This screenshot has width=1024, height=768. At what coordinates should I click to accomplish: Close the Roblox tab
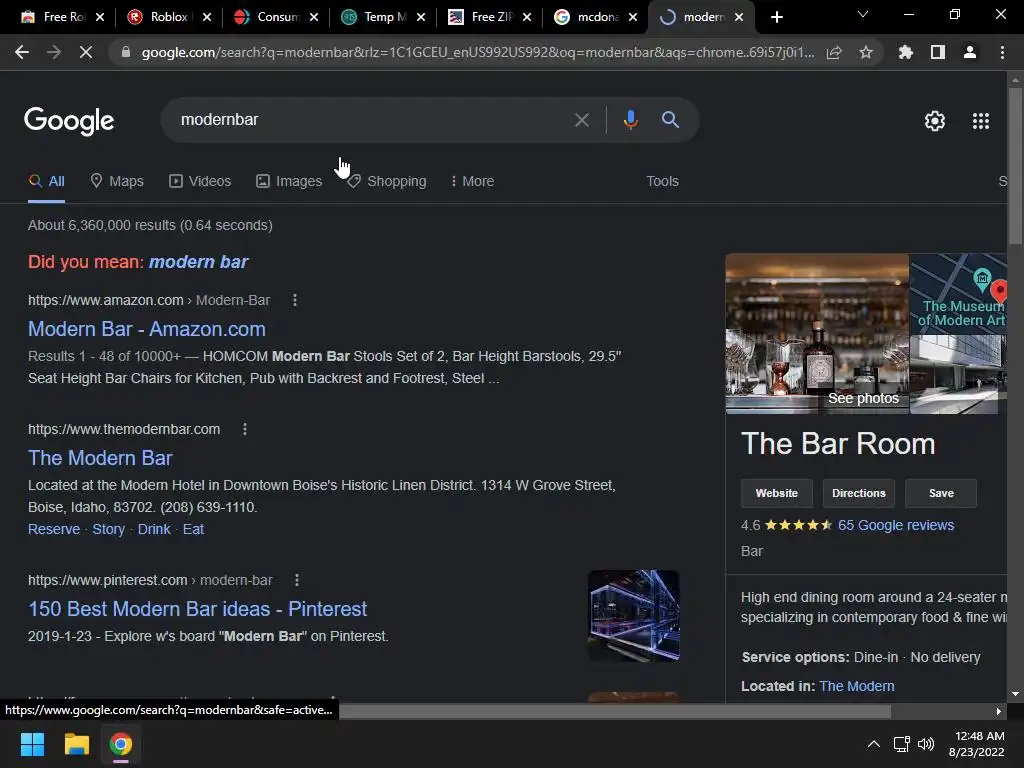[207, 17]
